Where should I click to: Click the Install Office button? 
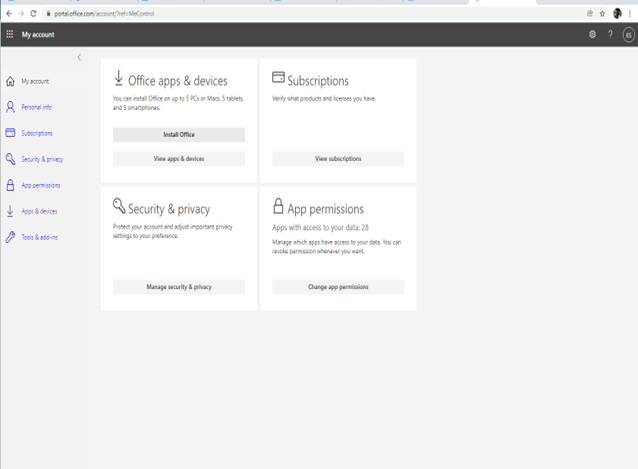coord(179,135)
